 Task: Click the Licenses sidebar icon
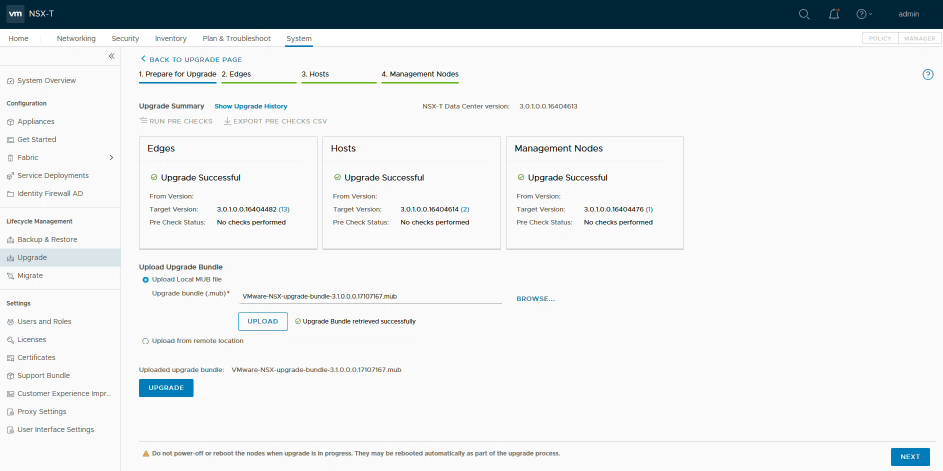tap(10, 340)
